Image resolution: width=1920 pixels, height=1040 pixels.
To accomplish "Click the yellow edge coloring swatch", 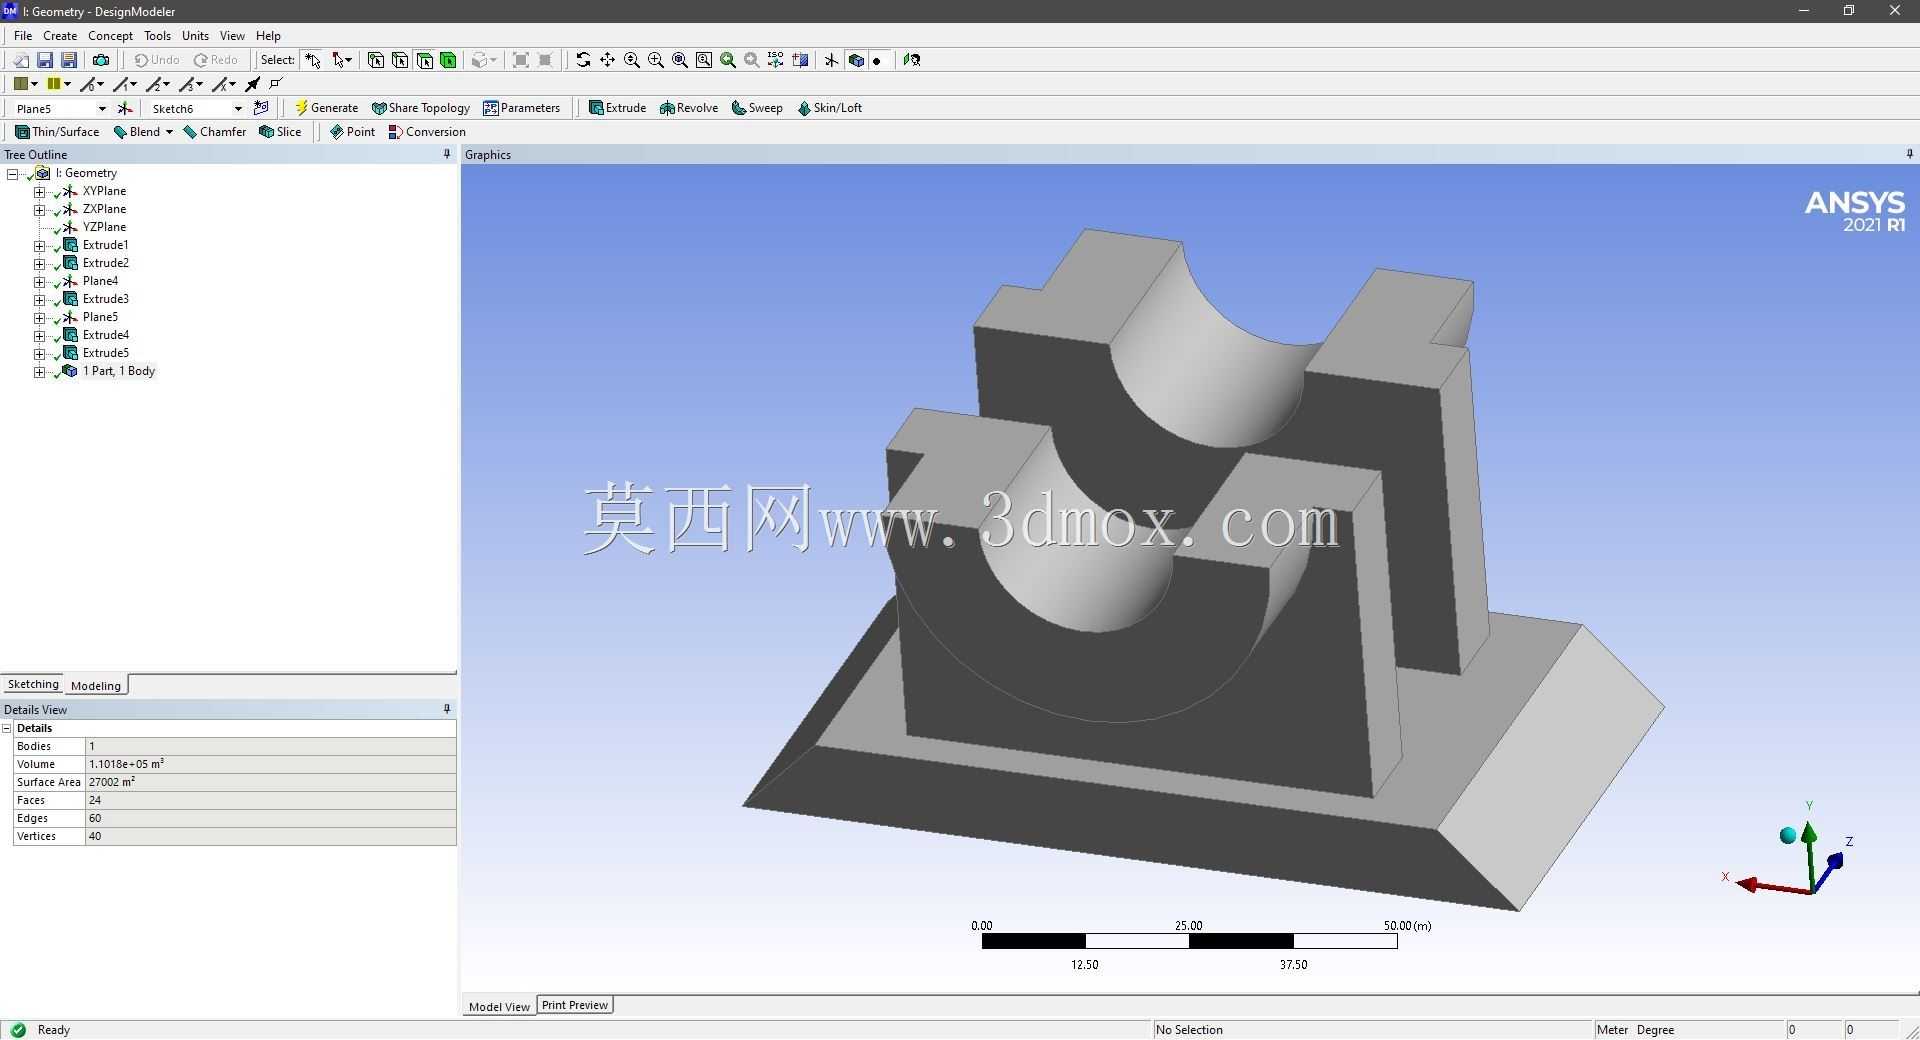I will 54,84.
